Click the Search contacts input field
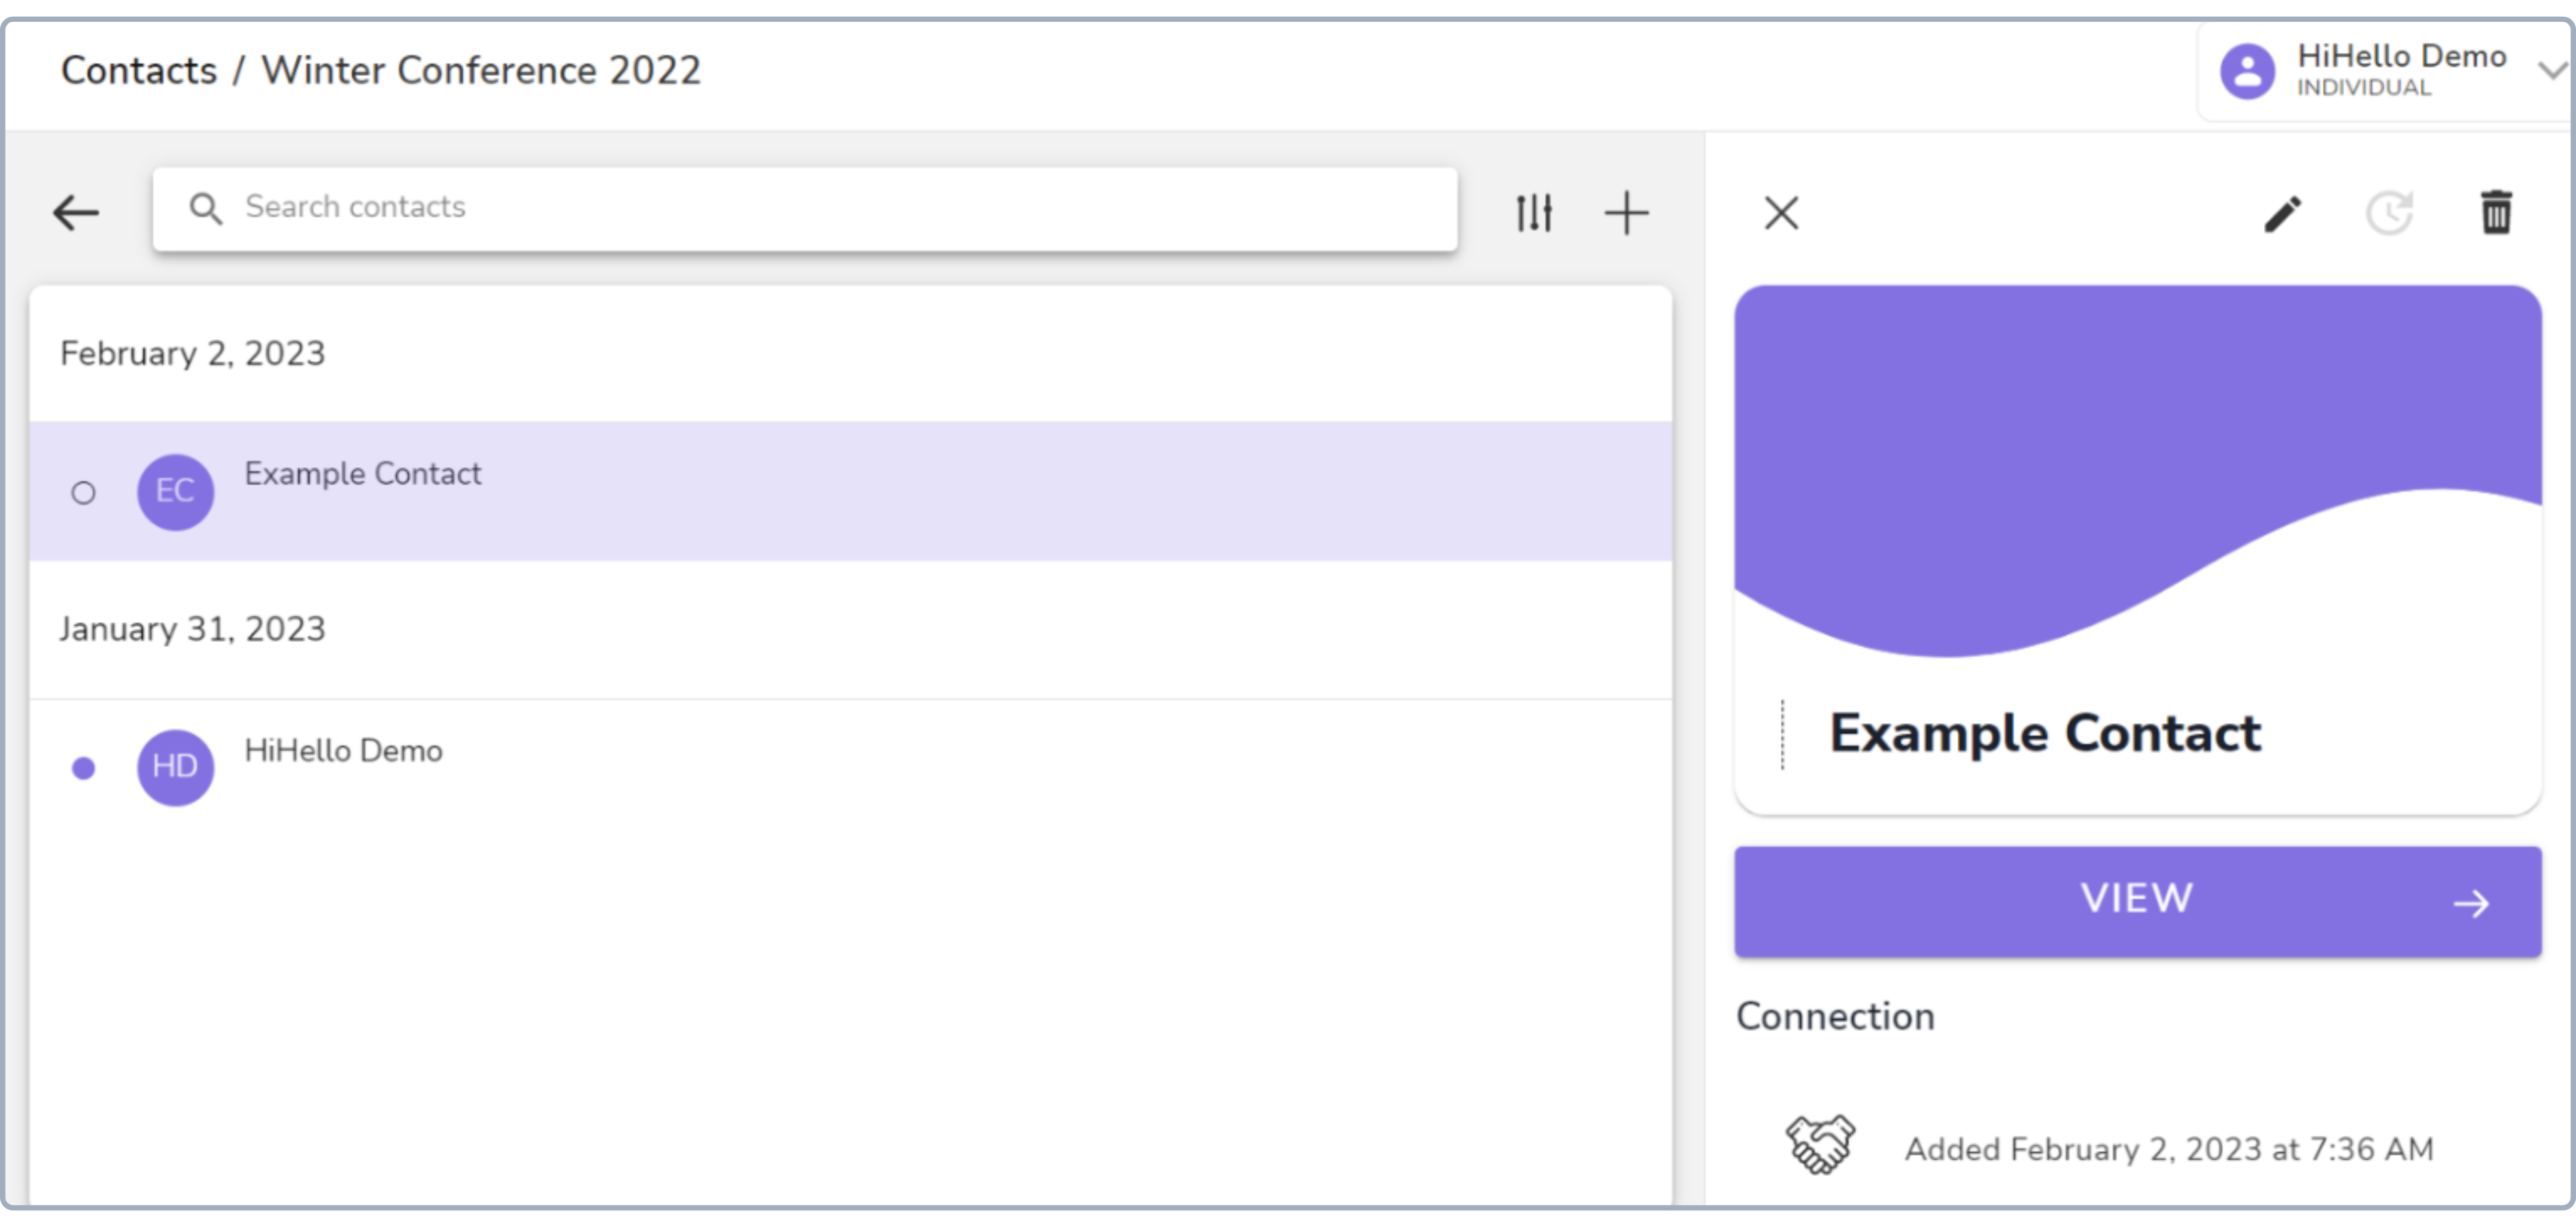The width and height of the screenshot is (2576, 1227). point(805,208)
